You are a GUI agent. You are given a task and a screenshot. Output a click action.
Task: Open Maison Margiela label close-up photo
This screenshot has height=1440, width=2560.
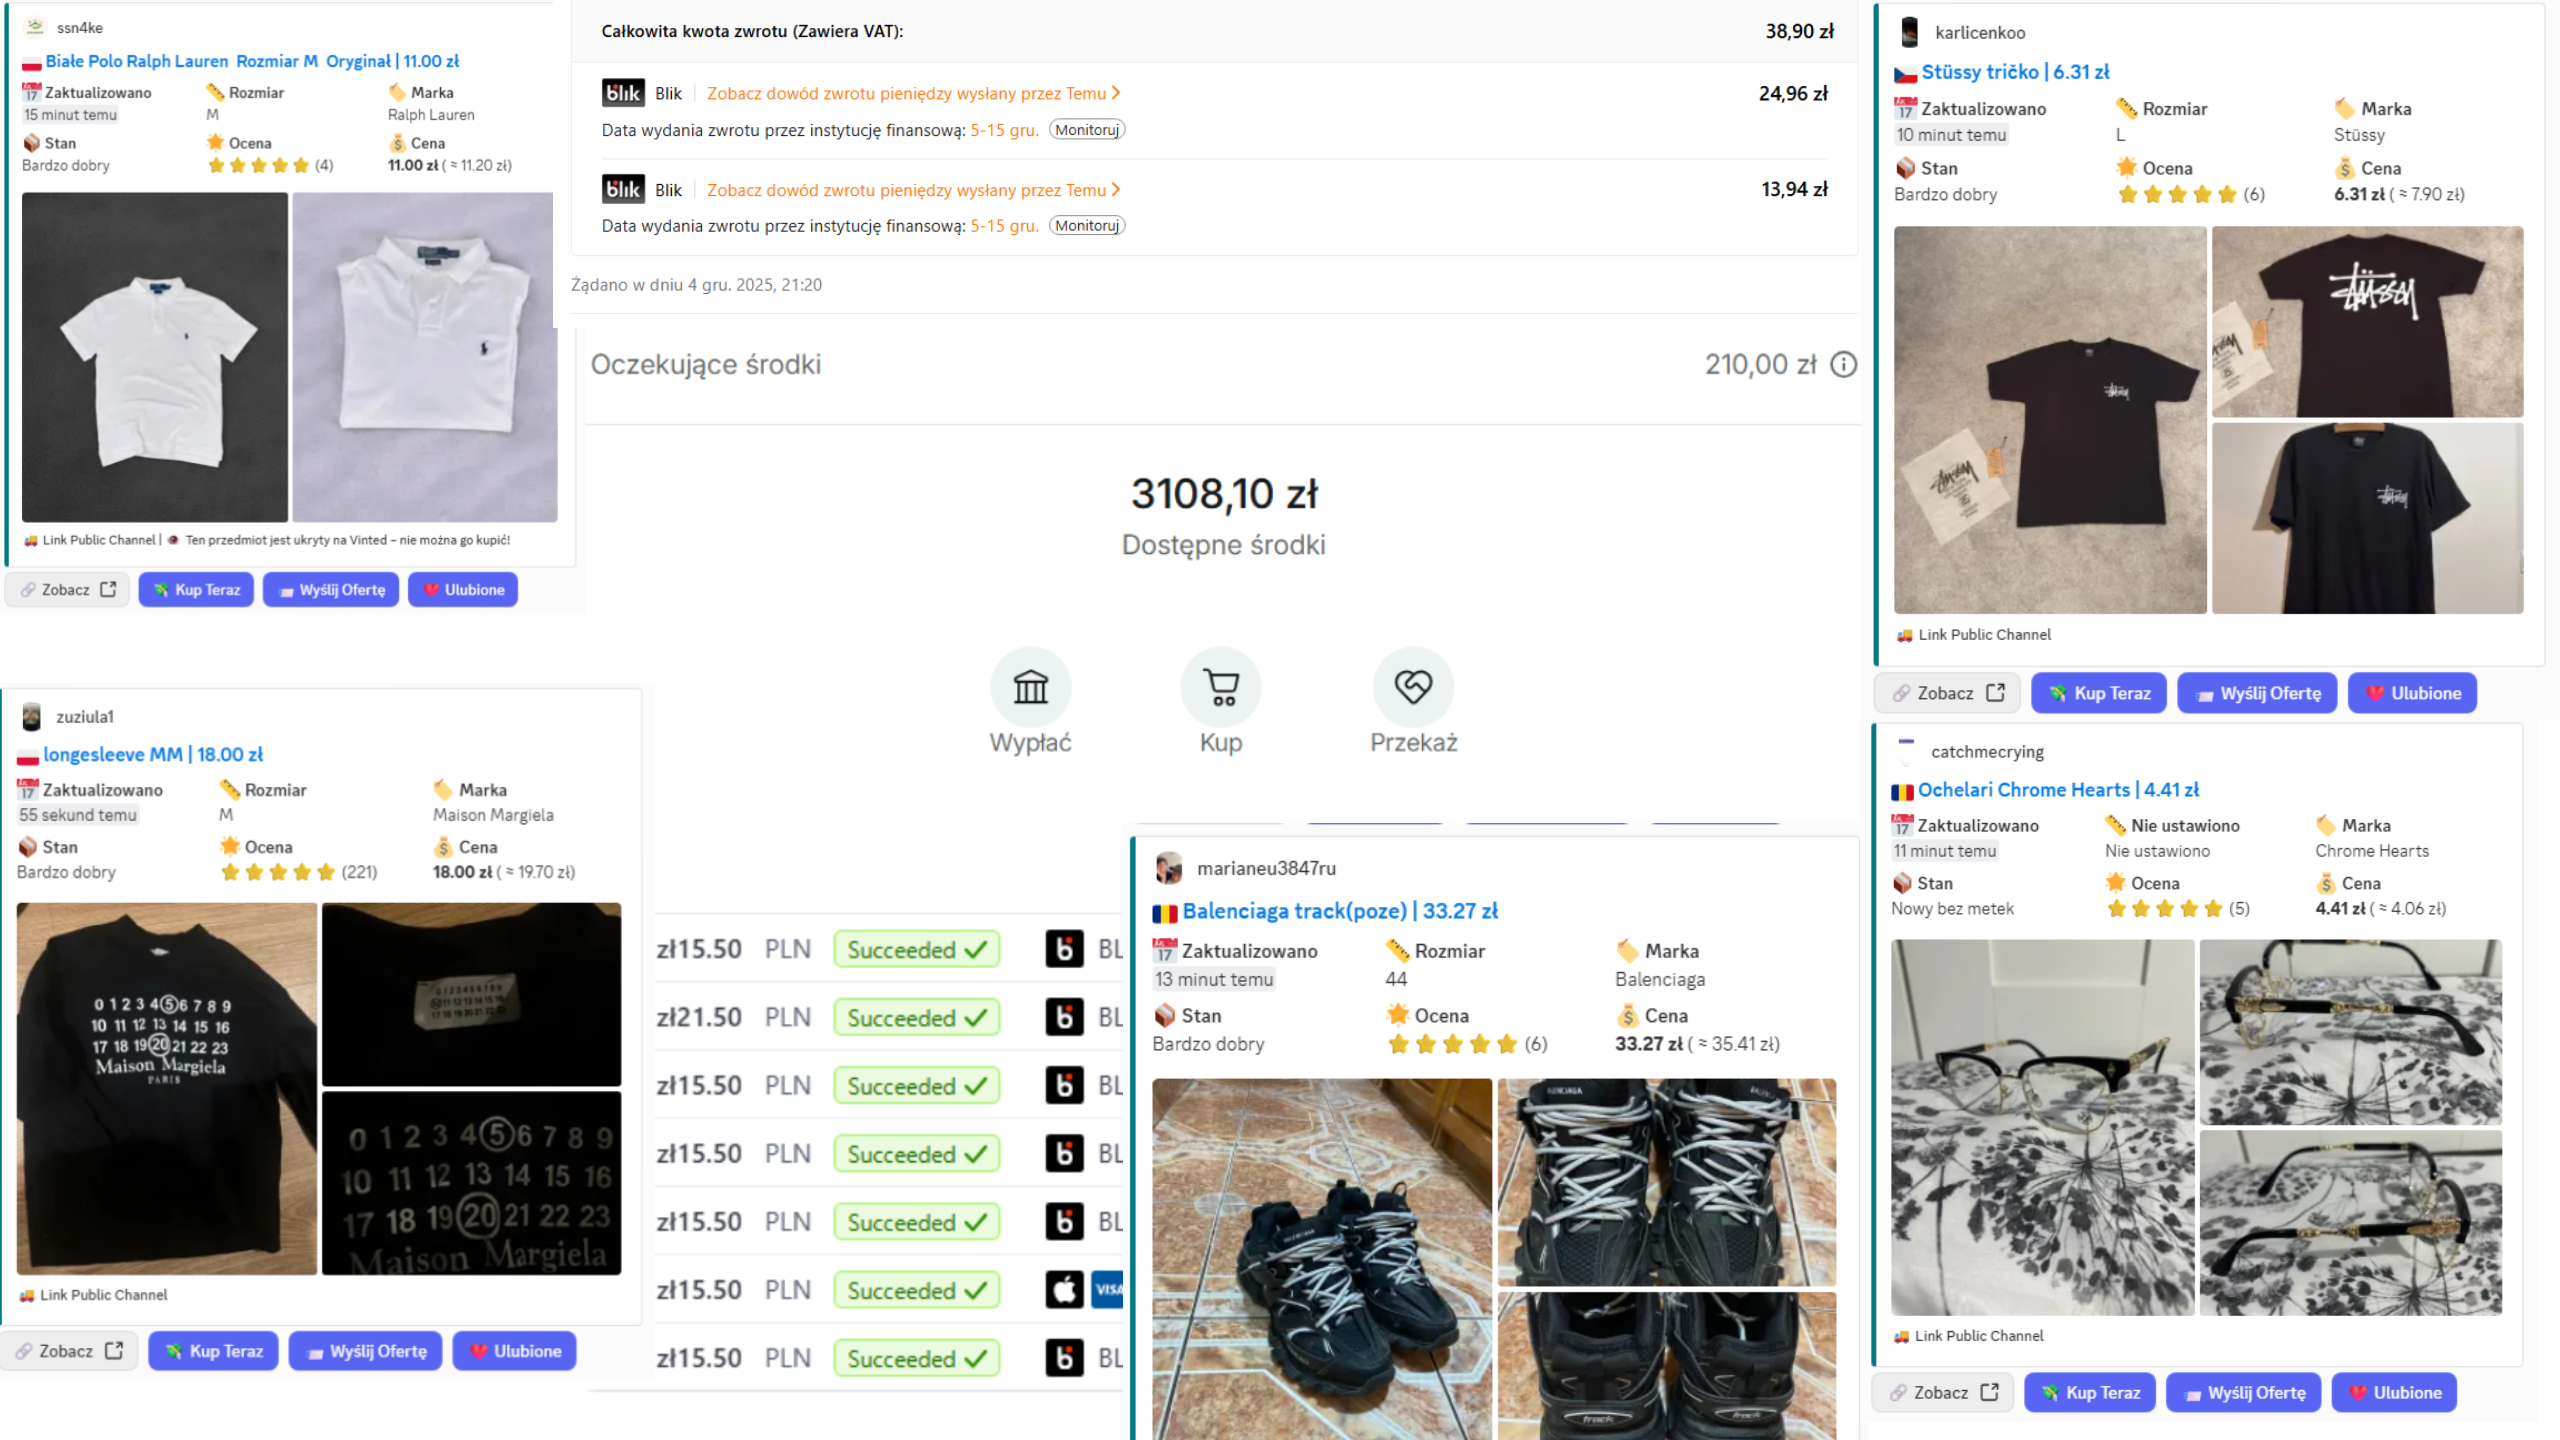pos(471,994)
